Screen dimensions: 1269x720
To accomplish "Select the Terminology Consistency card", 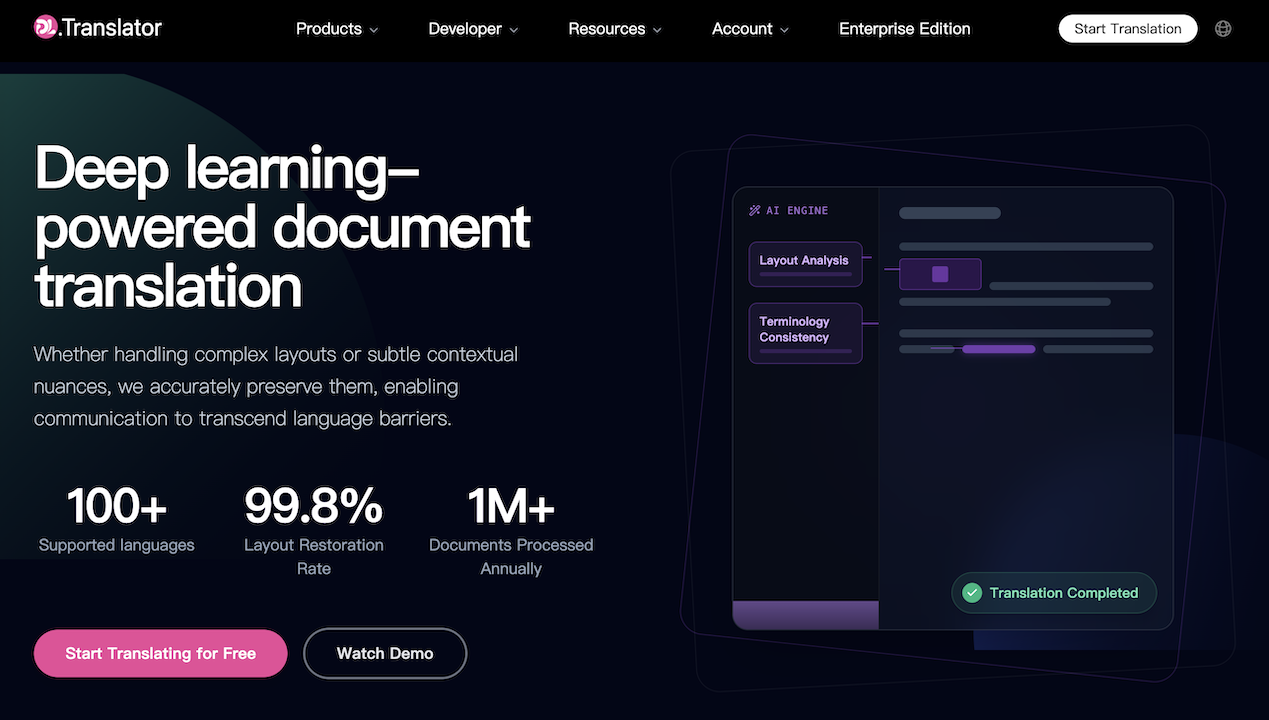I will [805, 332].
